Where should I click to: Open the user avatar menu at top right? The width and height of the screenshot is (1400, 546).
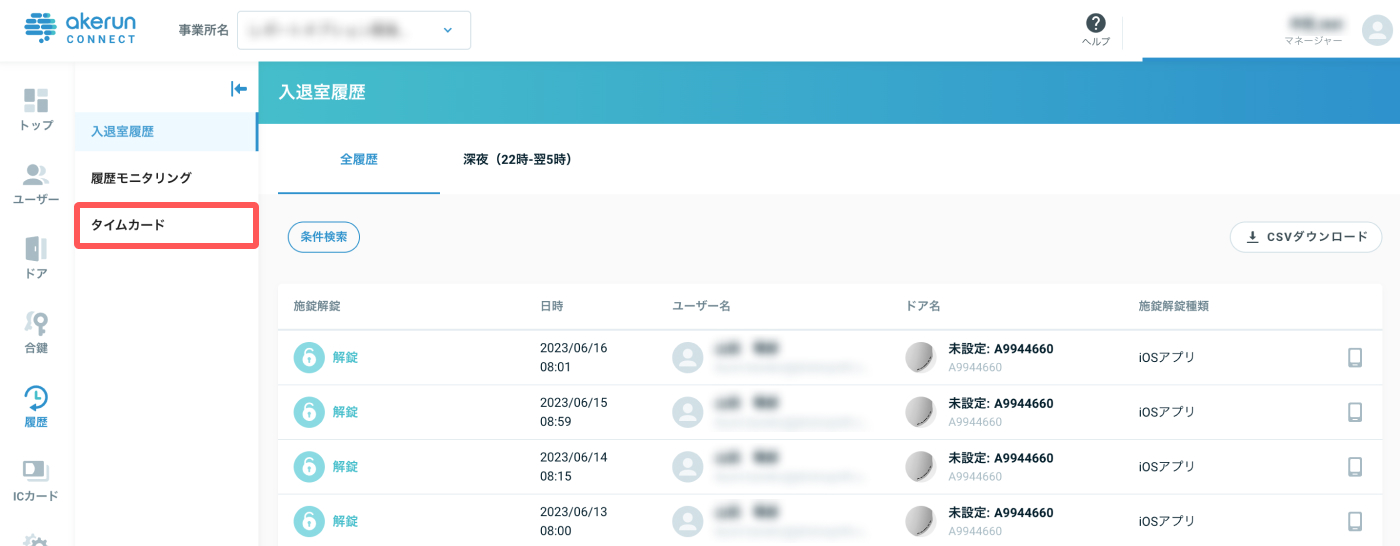click(1378, 30)
